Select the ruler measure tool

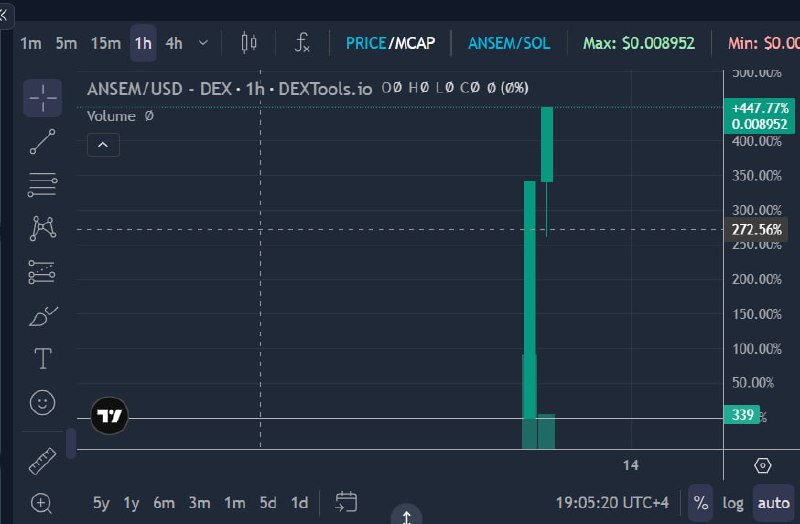click(x=42, y=461)
